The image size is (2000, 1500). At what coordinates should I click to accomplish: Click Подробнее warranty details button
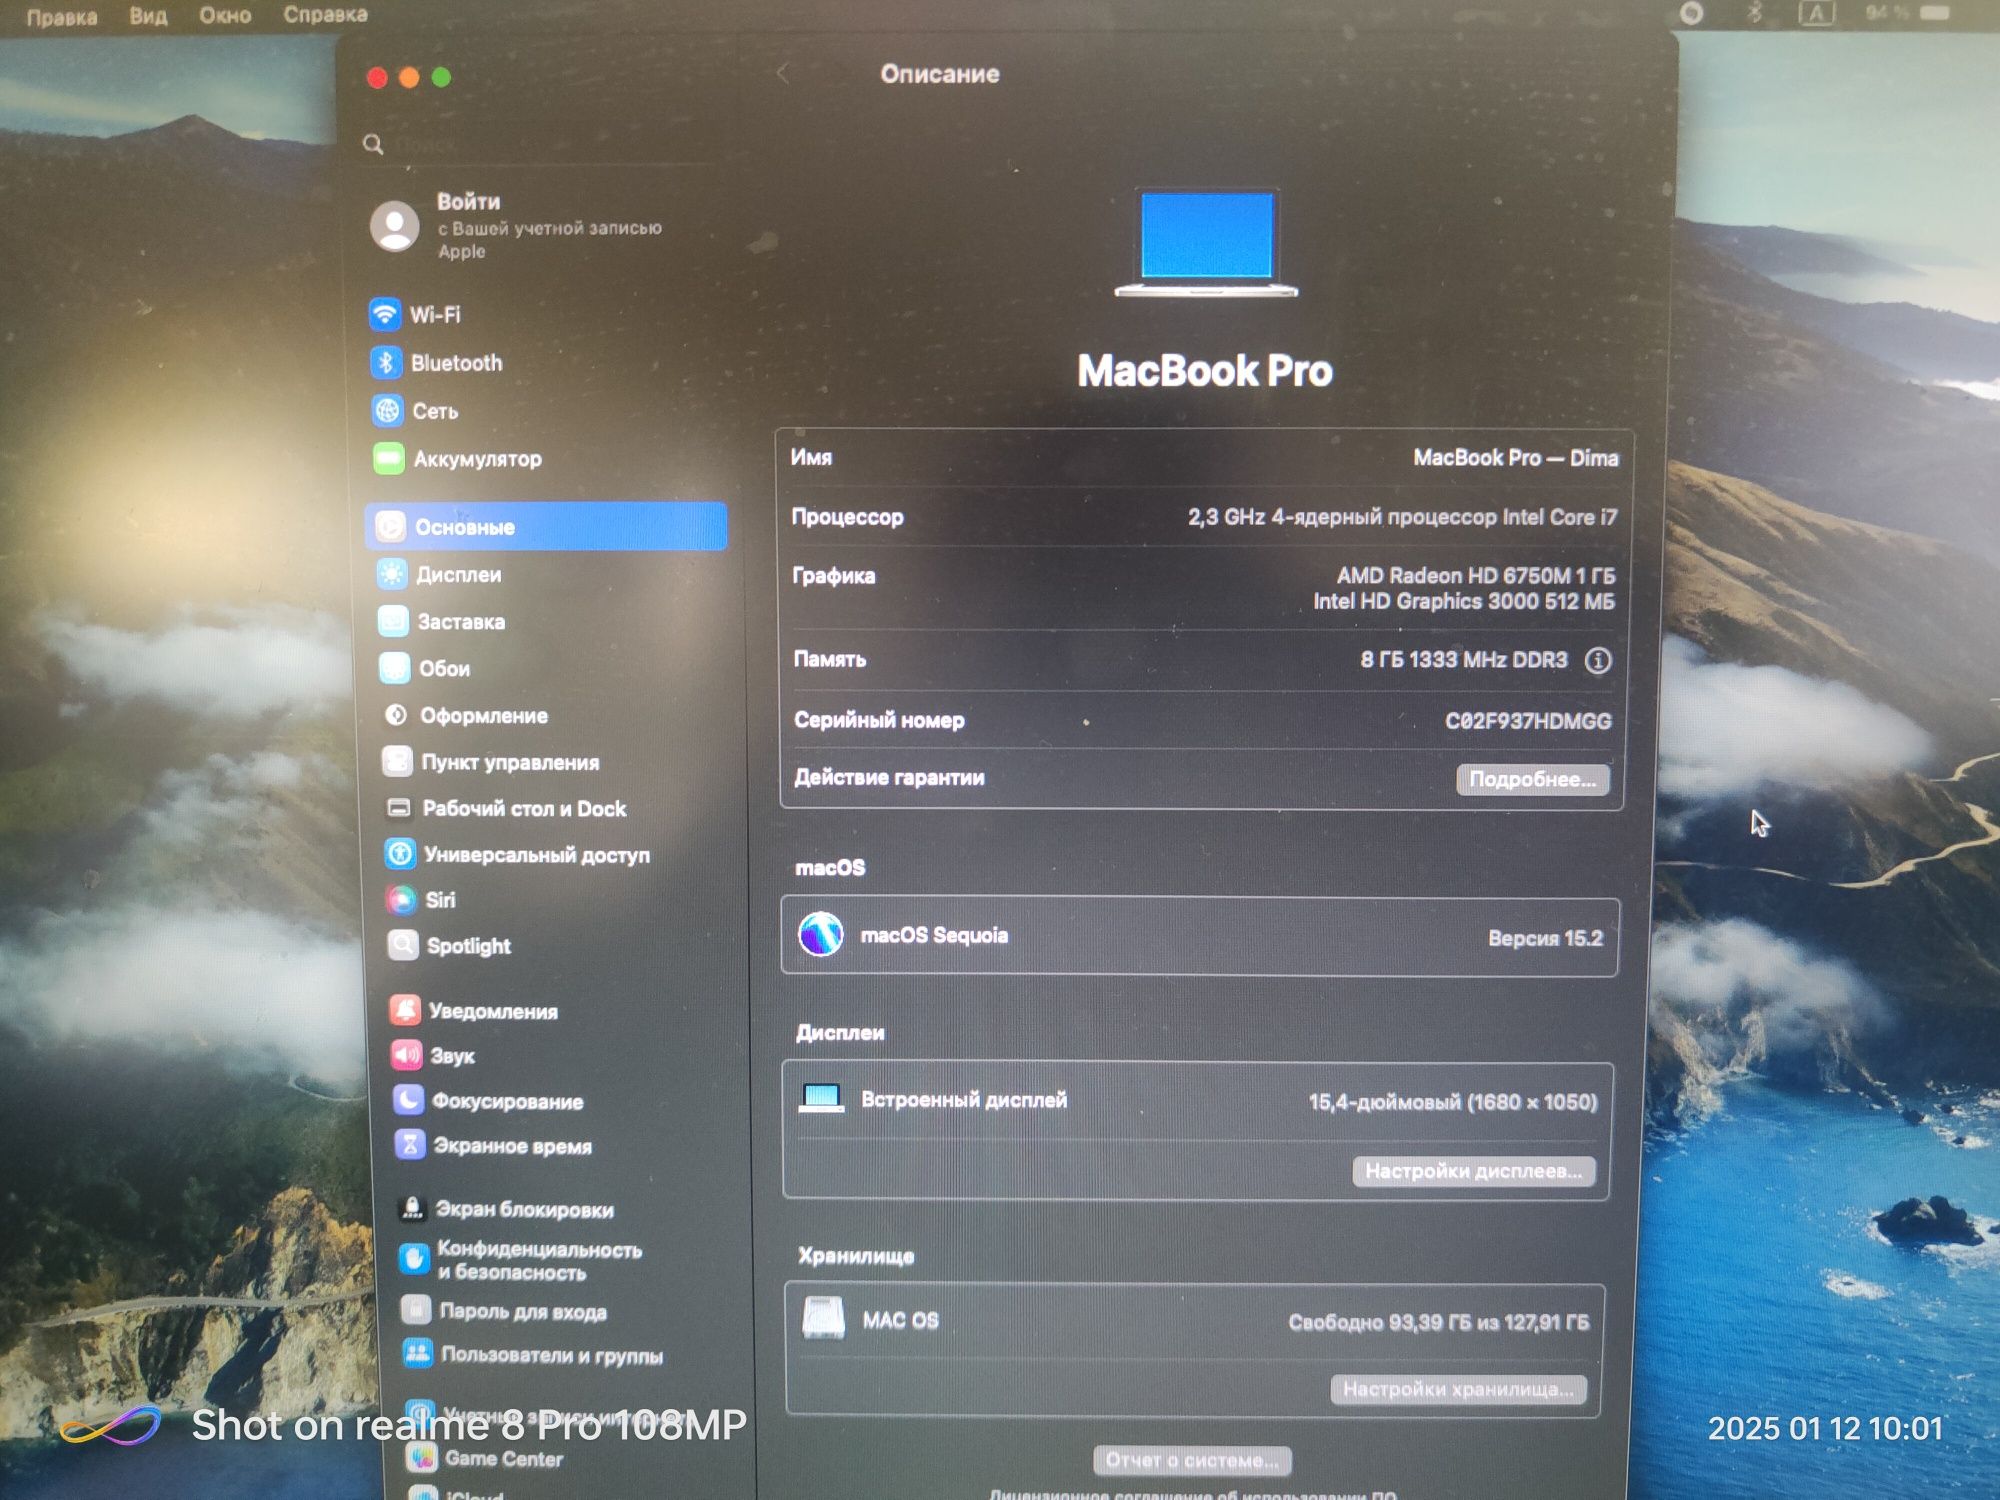(x=1532, y=779)
